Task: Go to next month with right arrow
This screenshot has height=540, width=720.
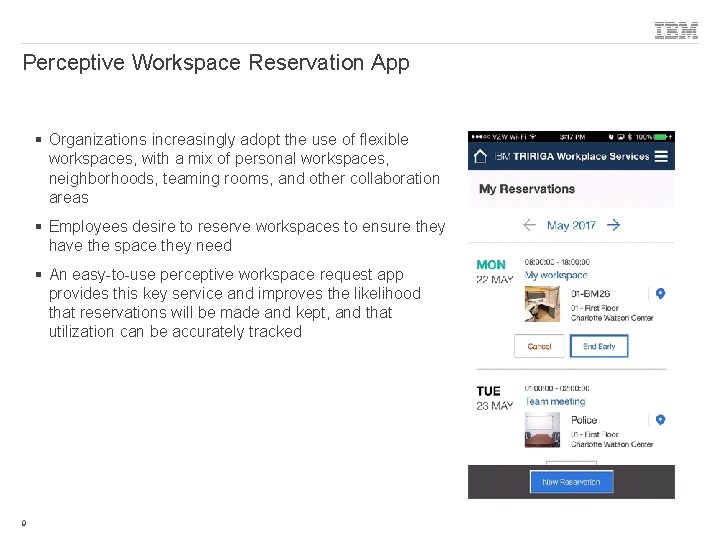Action: (613, 225)
